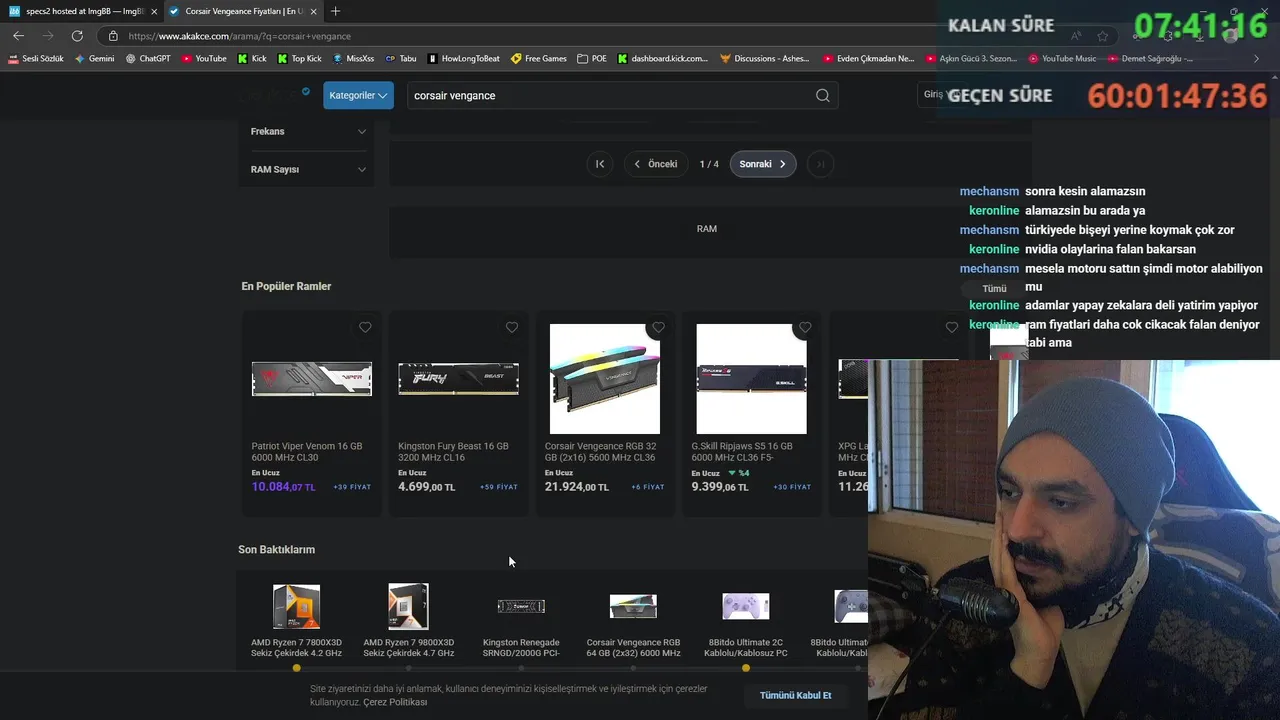
Task: Go back with the browser back arrow
Action: click(18, 35)
